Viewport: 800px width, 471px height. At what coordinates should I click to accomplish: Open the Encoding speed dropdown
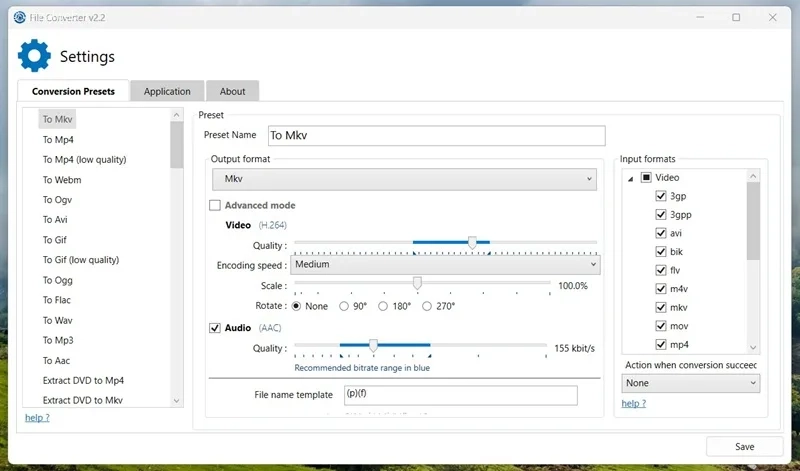tap(445, 264)
